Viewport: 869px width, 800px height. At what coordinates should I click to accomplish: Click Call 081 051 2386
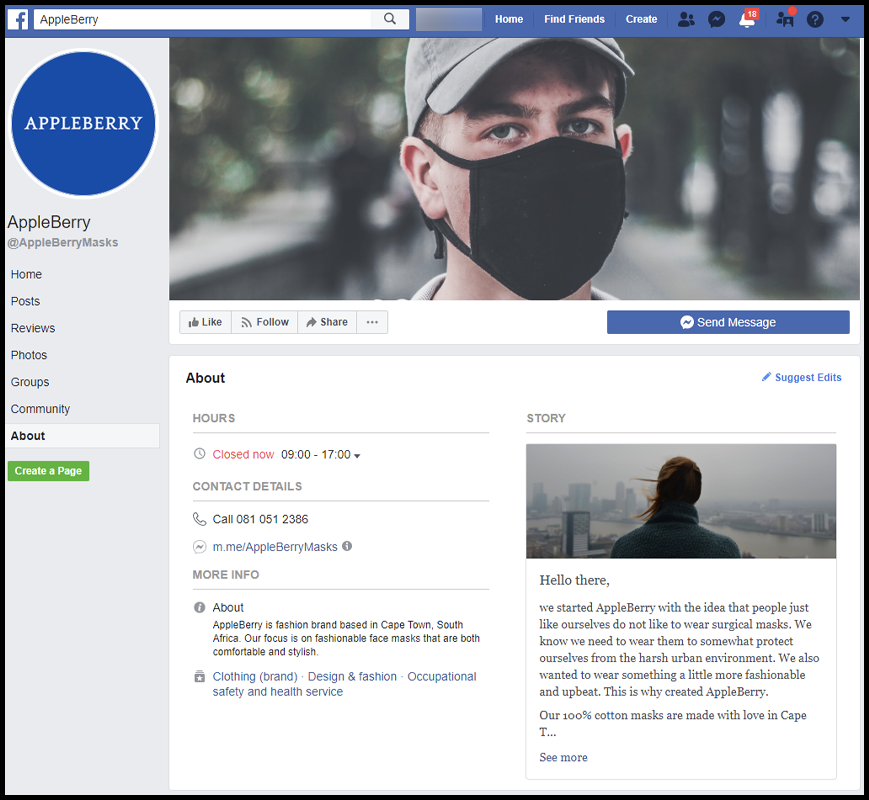260,519
